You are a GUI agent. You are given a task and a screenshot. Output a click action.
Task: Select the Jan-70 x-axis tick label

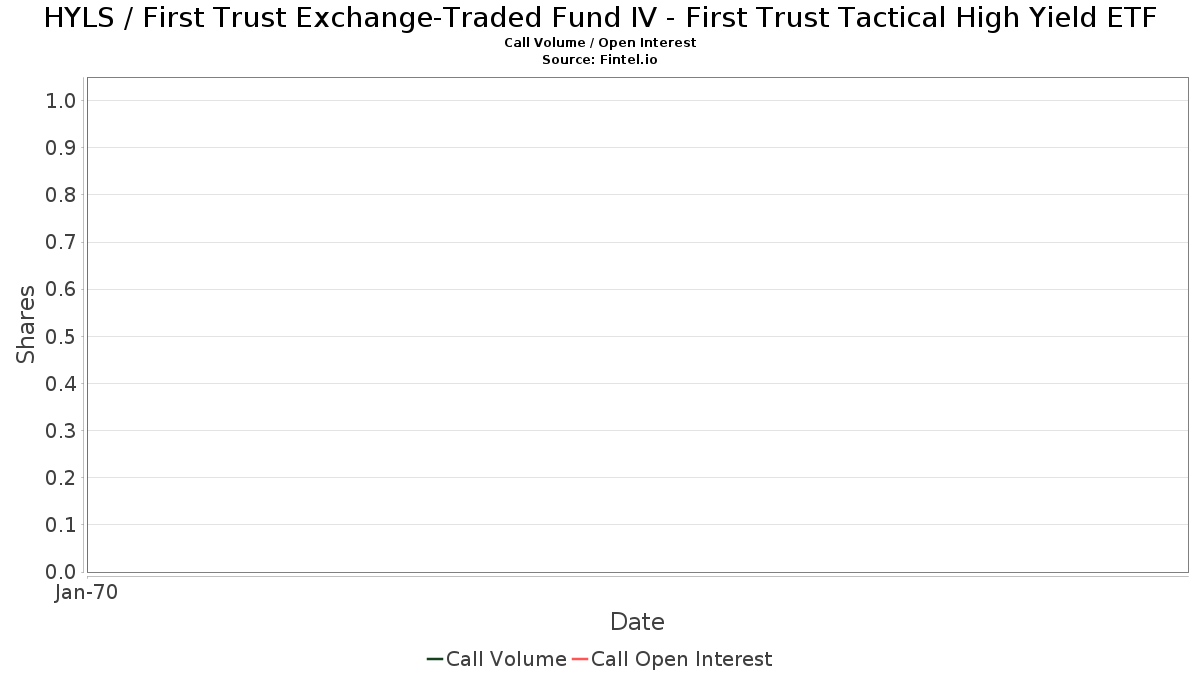(x=87, y=593)
